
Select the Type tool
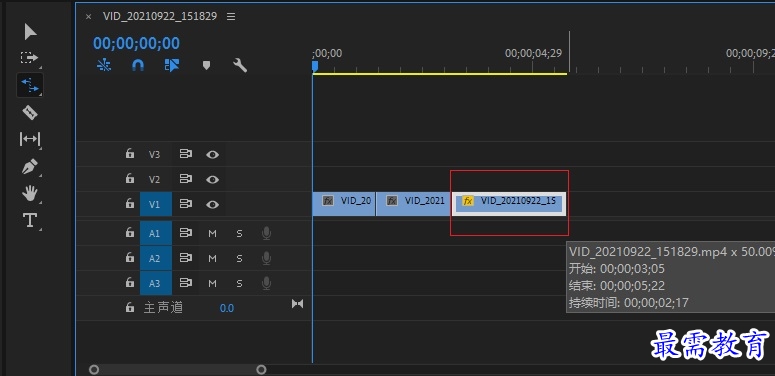coord(30,220)
